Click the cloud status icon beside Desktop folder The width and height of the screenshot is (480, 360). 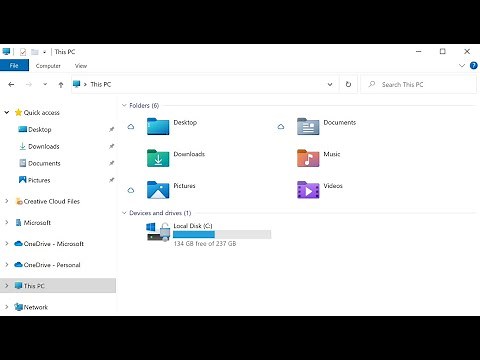pos(131,127)
